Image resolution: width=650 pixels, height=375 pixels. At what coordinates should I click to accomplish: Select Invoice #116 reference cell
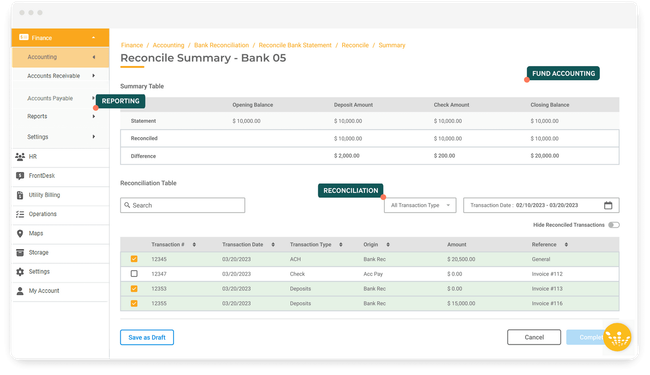coord(547,303)
